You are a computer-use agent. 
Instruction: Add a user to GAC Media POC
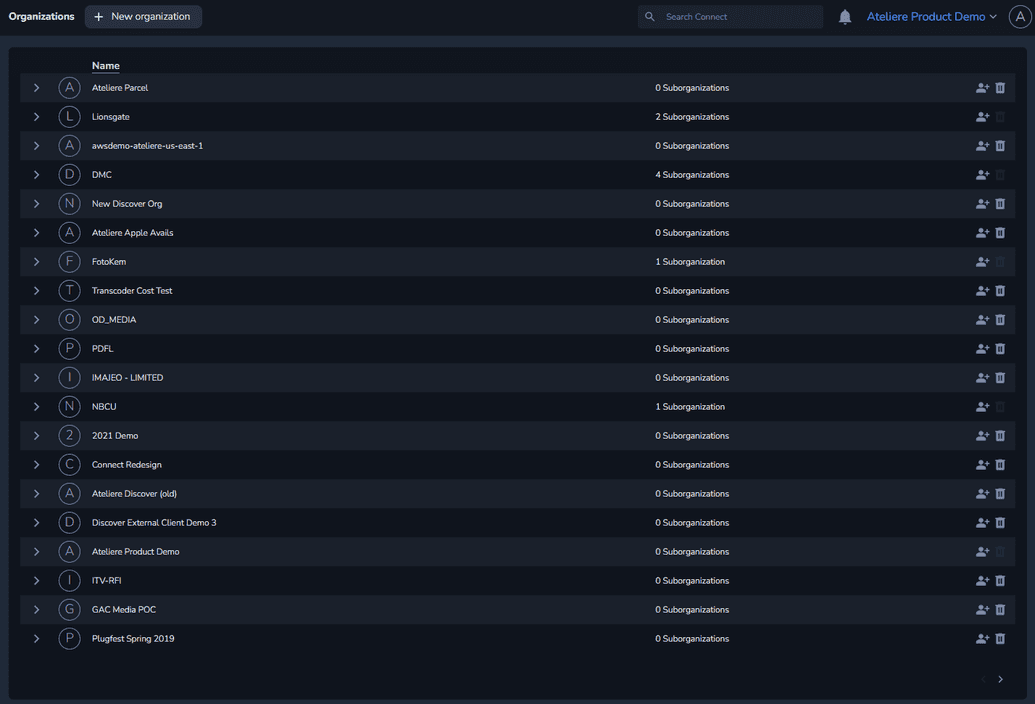tap(982, 610)
